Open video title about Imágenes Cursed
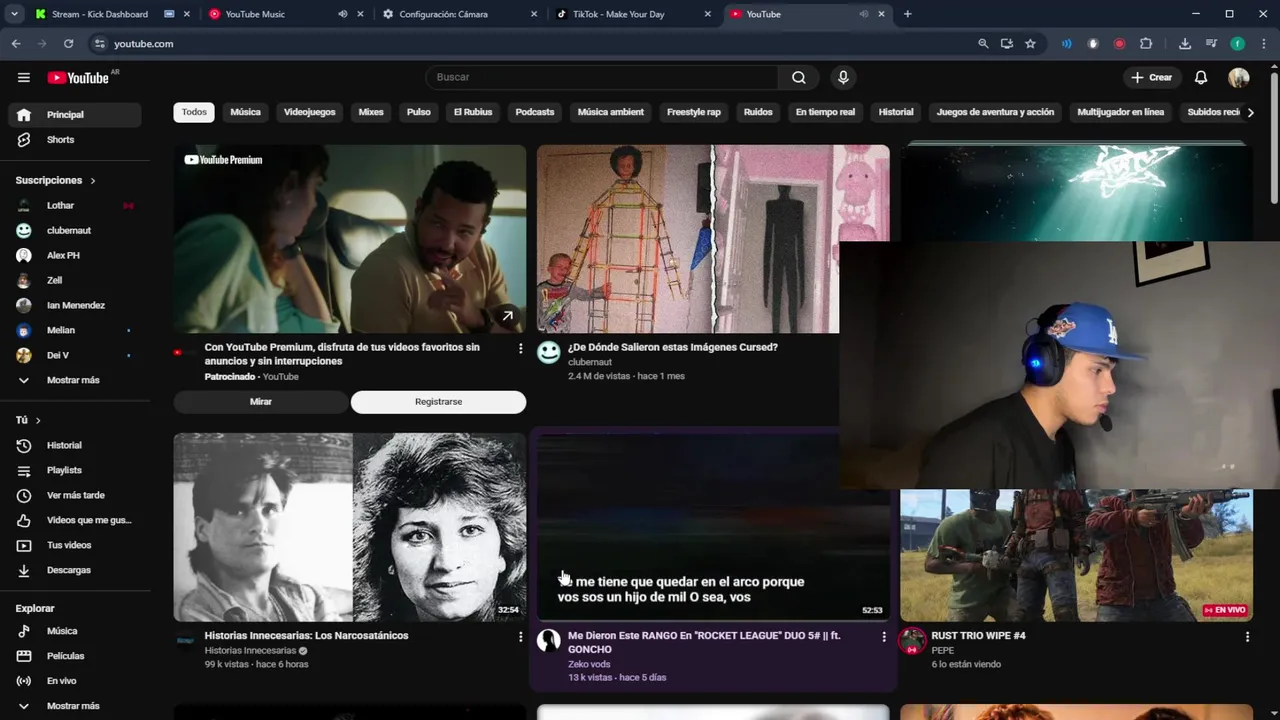The height and width of the screenshot is (720, 1280). tap(672, 347)
